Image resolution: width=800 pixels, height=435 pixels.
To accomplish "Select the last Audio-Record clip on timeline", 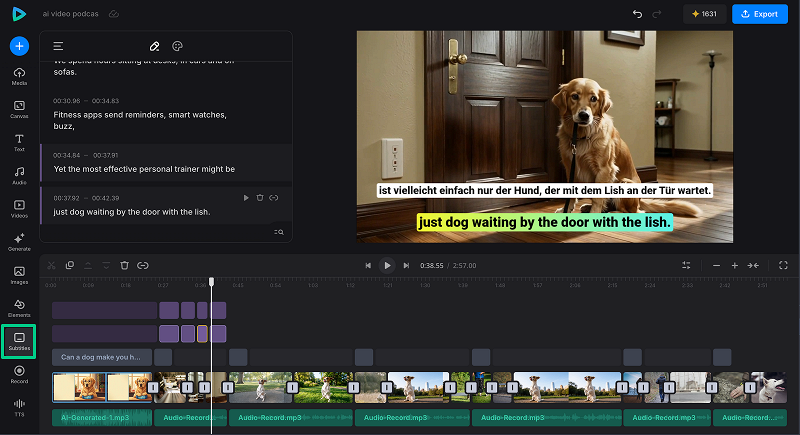I will coord(749,418).
